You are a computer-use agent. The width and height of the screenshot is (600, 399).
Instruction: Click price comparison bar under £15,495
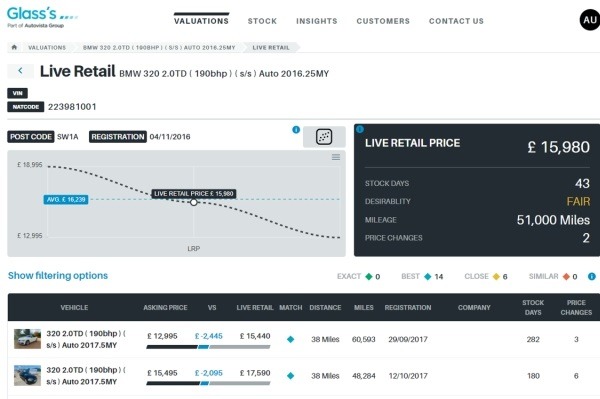coord(208,383)
